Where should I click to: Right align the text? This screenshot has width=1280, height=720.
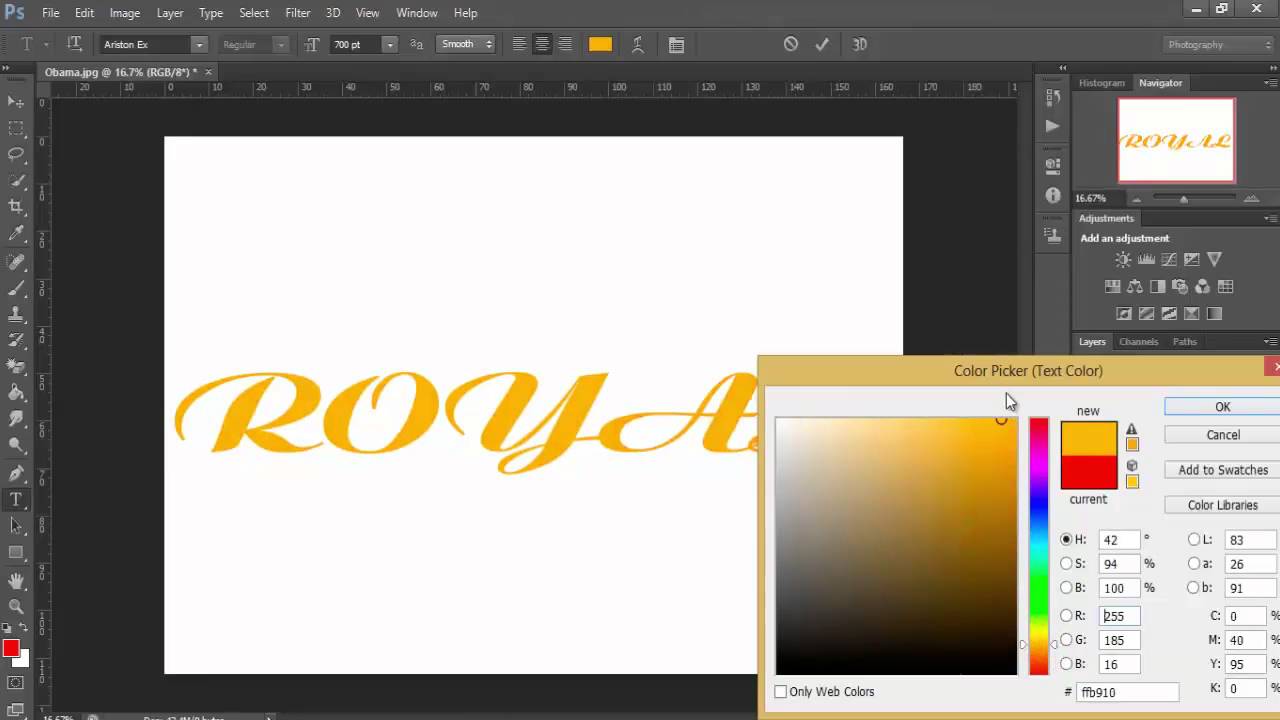[565, 44]
